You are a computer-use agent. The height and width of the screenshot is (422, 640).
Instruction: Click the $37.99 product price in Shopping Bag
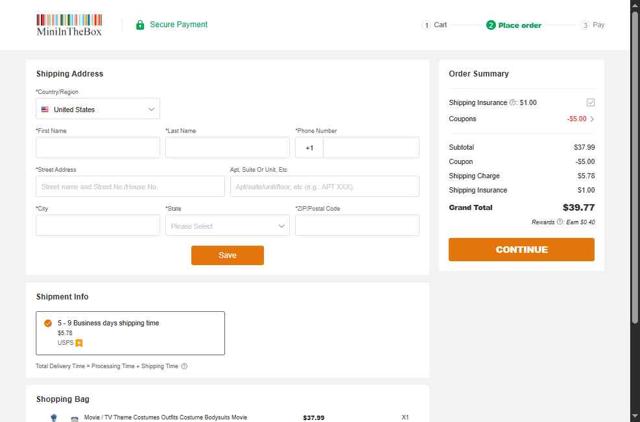point(313,418)
